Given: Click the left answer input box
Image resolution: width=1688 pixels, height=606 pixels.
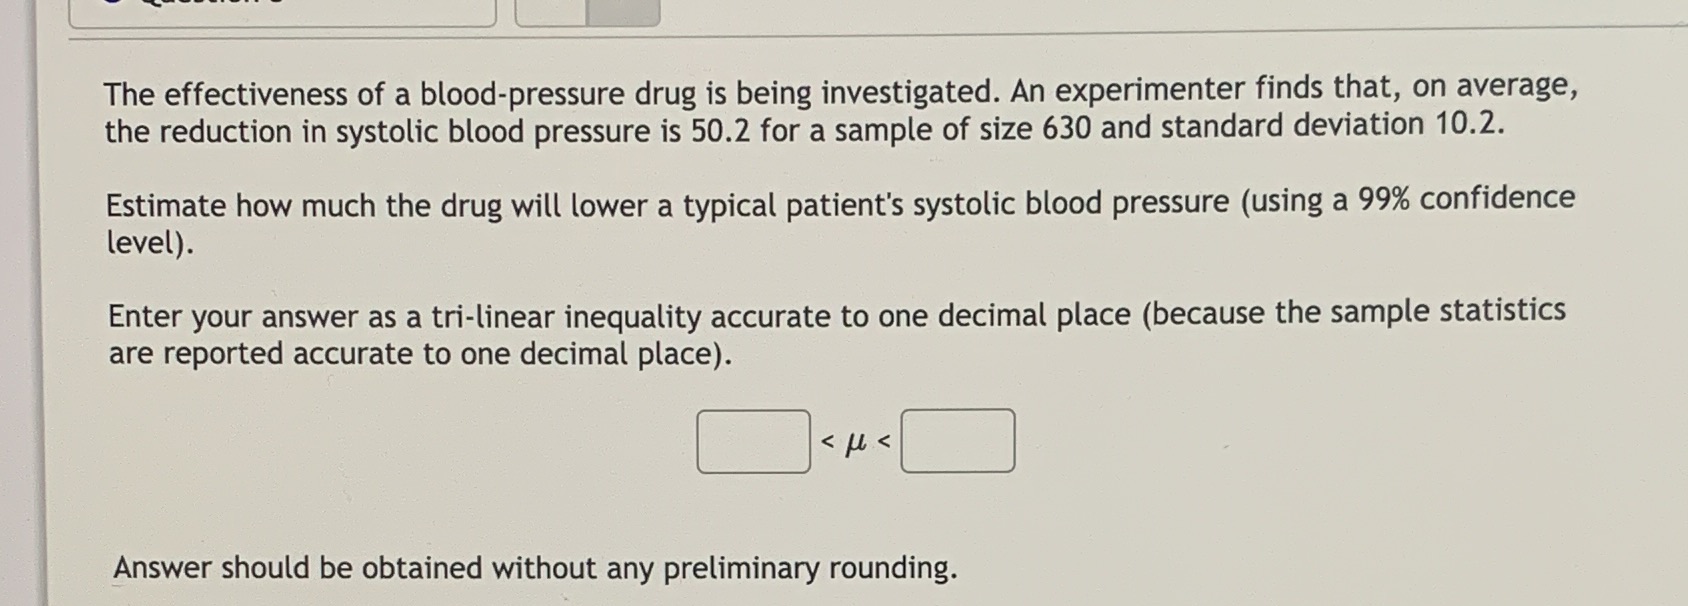Looking at the screenshot, I should pyautogui.click(x=755, y=442).
